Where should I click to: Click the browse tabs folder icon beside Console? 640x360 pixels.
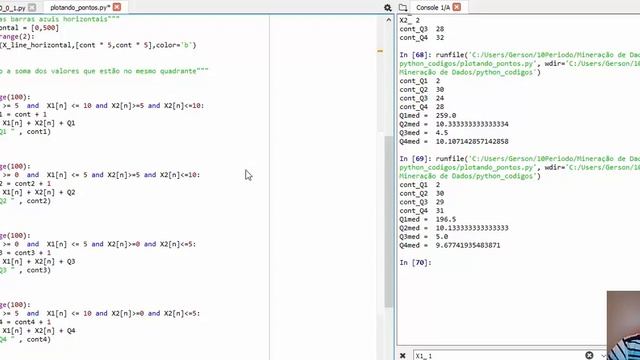(x=403, y=7)
